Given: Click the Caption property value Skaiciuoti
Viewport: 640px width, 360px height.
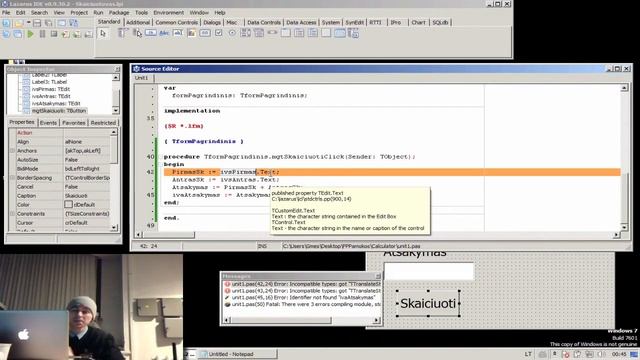Looking at the screenshot, I should (87, 196).
